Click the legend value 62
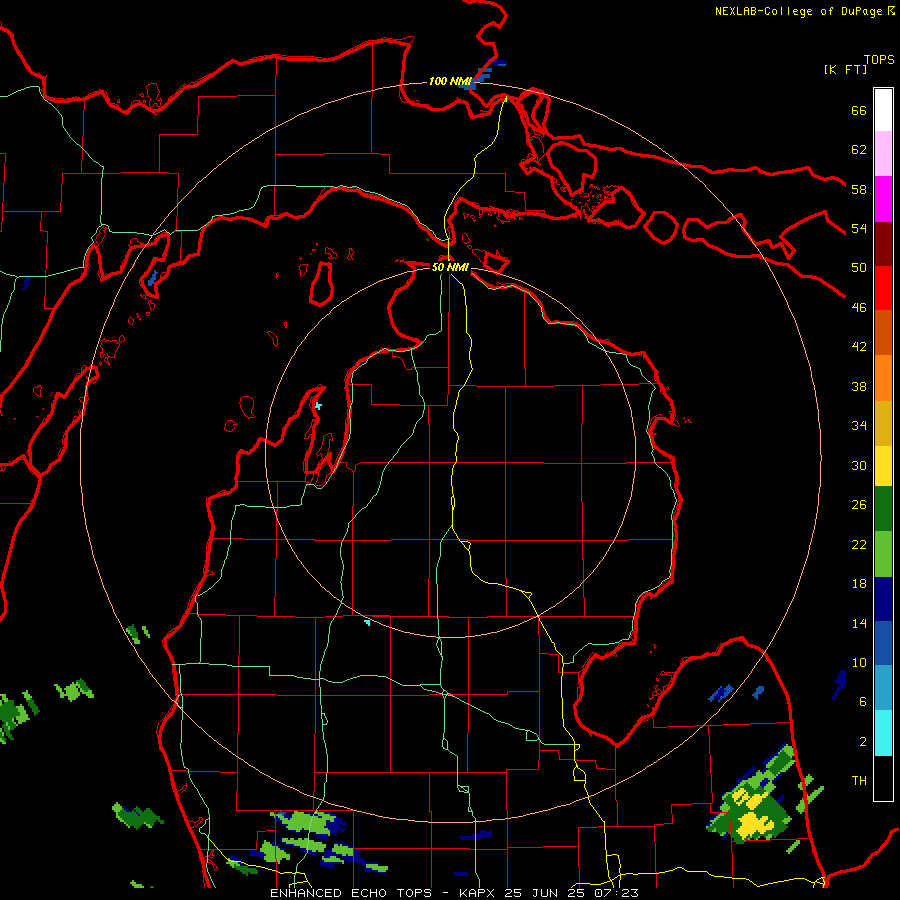900x900 pixels. tap(859, 150)
